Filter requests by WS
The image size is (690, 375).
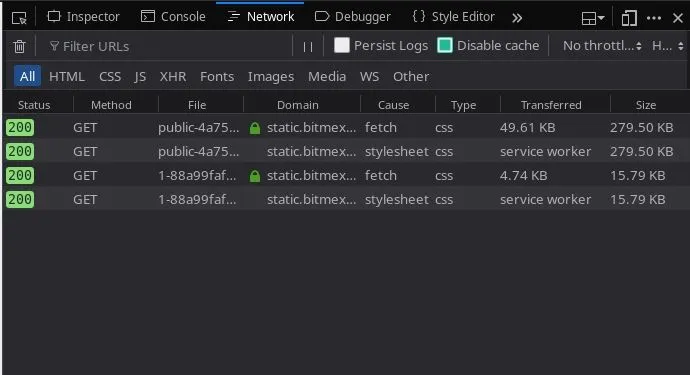tap(369, 77)
